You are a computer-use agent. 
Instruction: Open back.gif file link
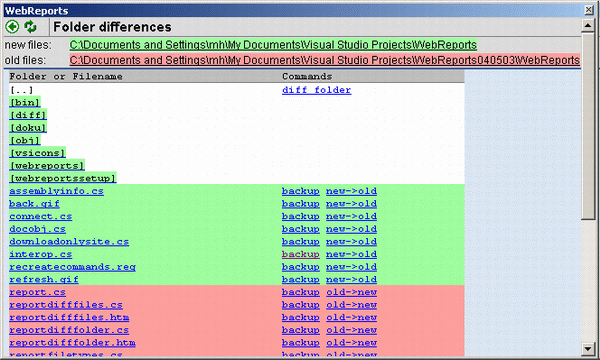click(34, 204)
